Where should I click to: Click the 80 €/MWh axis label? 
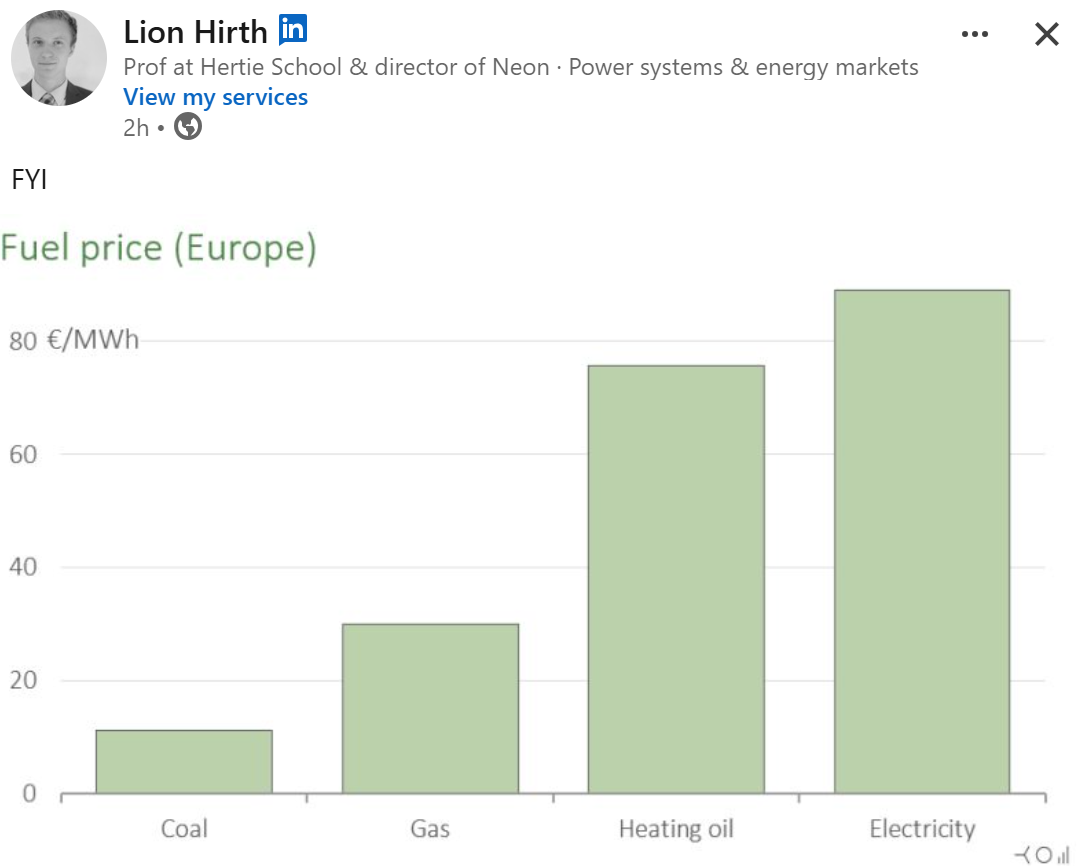tap(74, 340)
